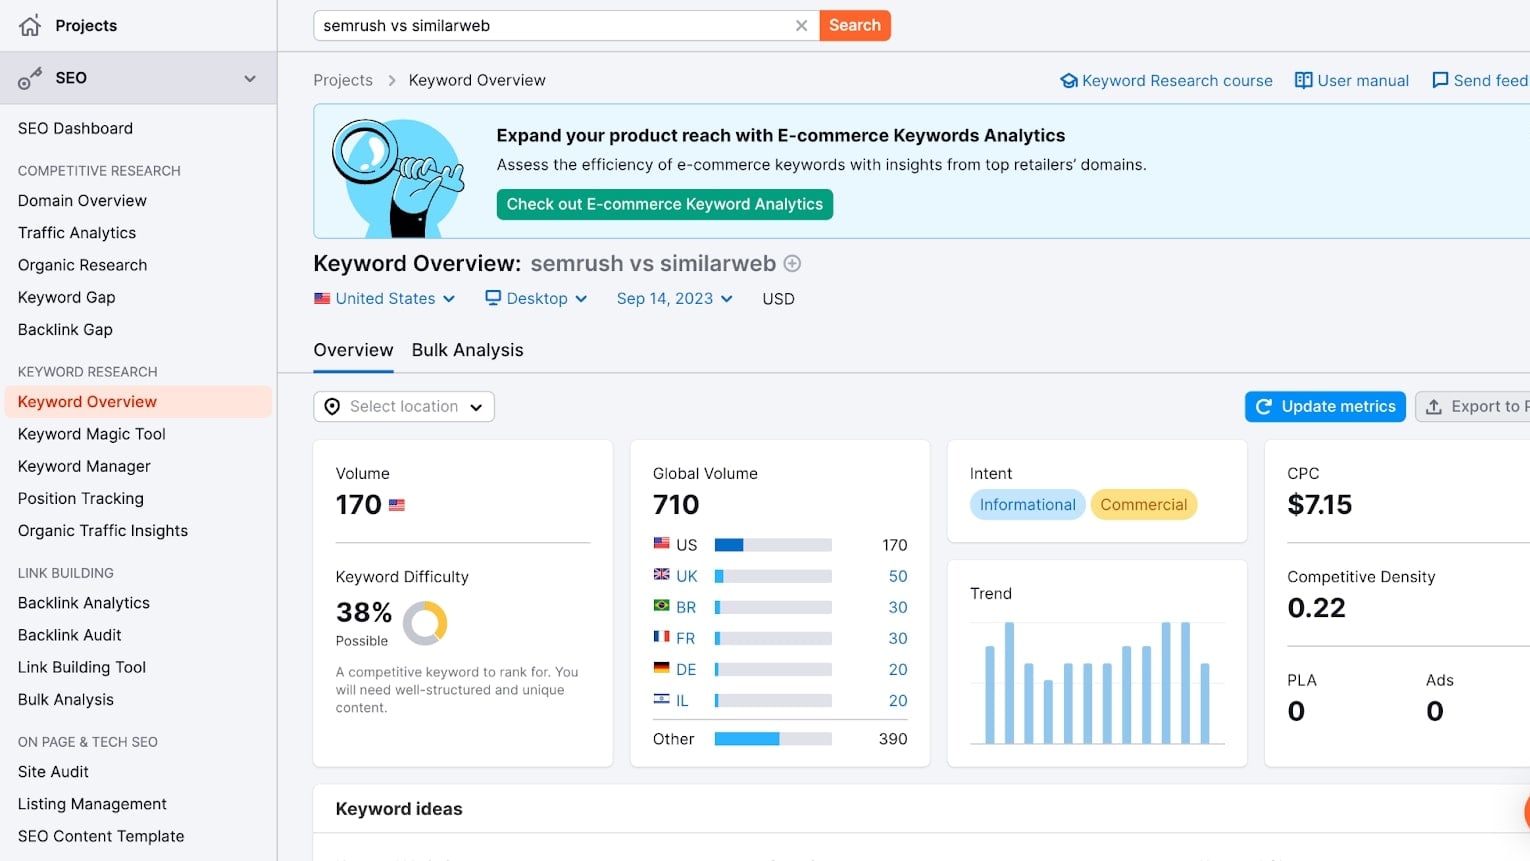Open the Select location dropdown
Viewport: 1530px width, 861px height.
click(x=404, y=407)
